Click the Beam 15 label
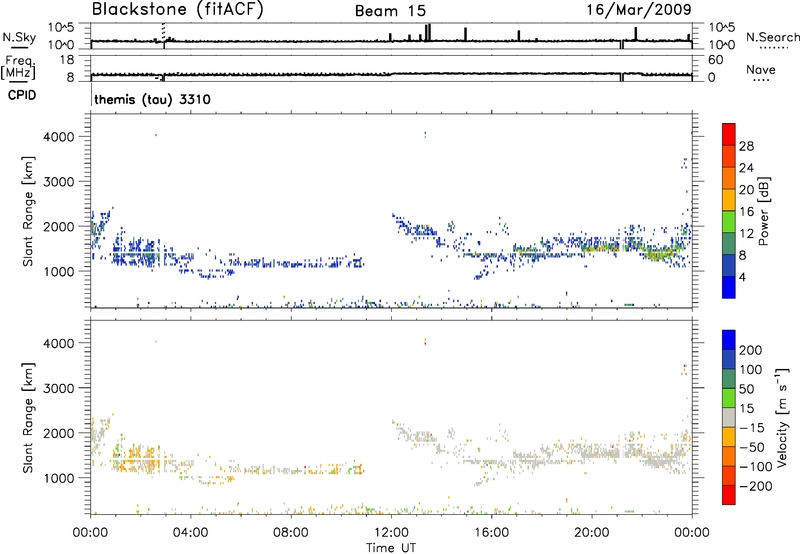Image resolution: width=800 pixels, height=554 pixels. point(390,11)
